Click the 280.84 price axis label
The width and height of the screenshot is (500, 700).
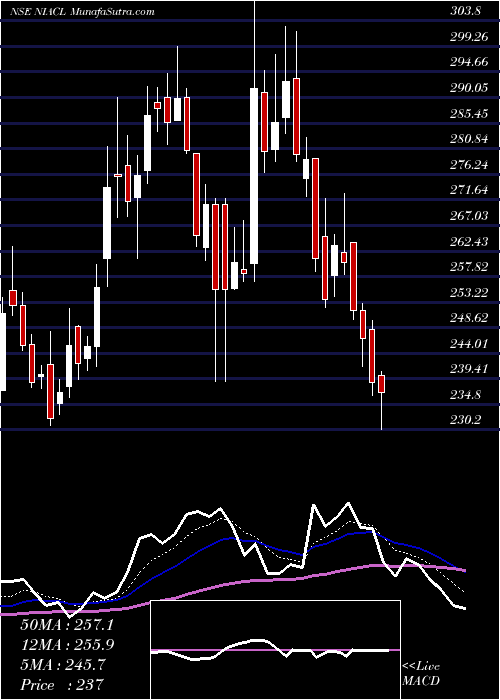point(469,139)
